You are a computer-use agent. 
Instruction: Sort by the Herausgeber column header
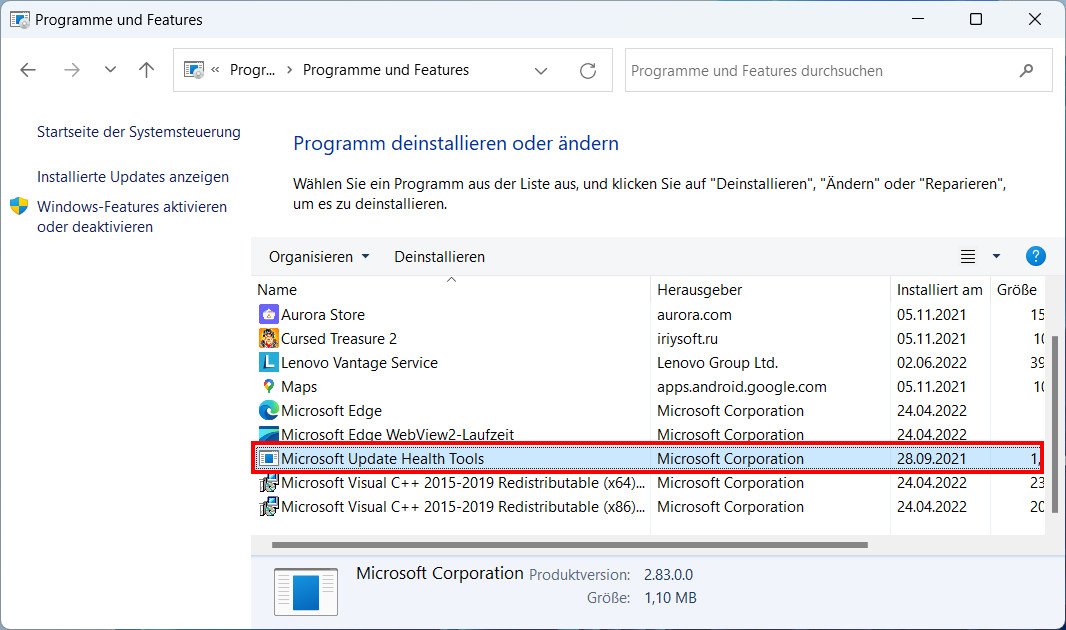(700, 290)
